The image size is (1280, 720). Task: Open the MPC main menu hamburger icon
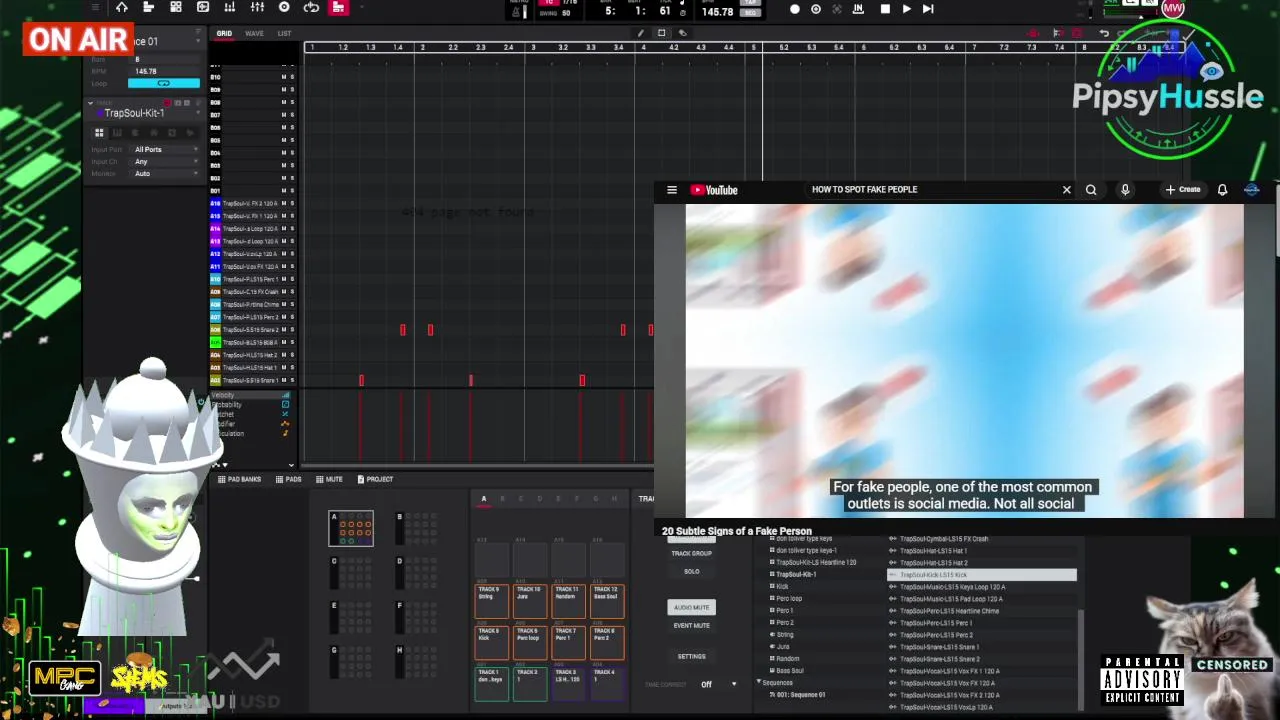[95, 8]
